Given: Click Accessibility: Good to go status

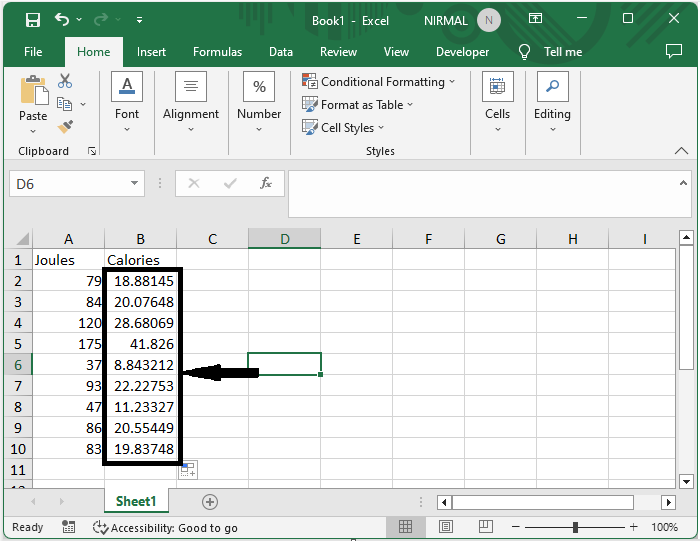Looking at the screenshot, I should pos(165,528).
